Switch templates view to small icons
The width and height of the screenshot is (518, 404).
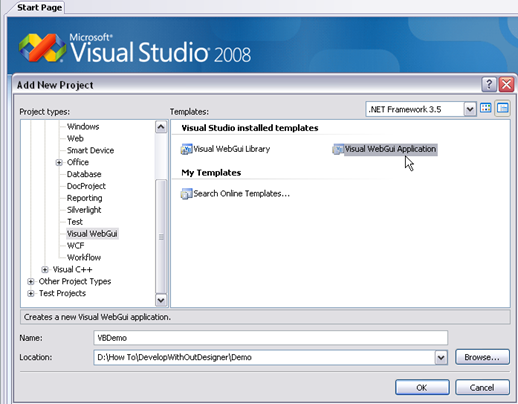502,108
